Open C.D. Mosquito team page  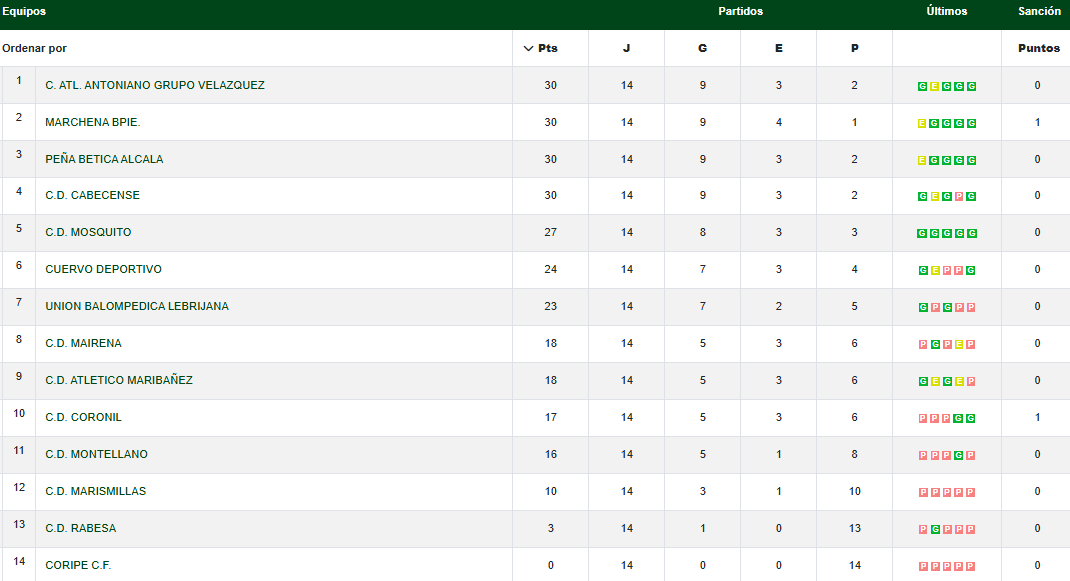[88, 232]
